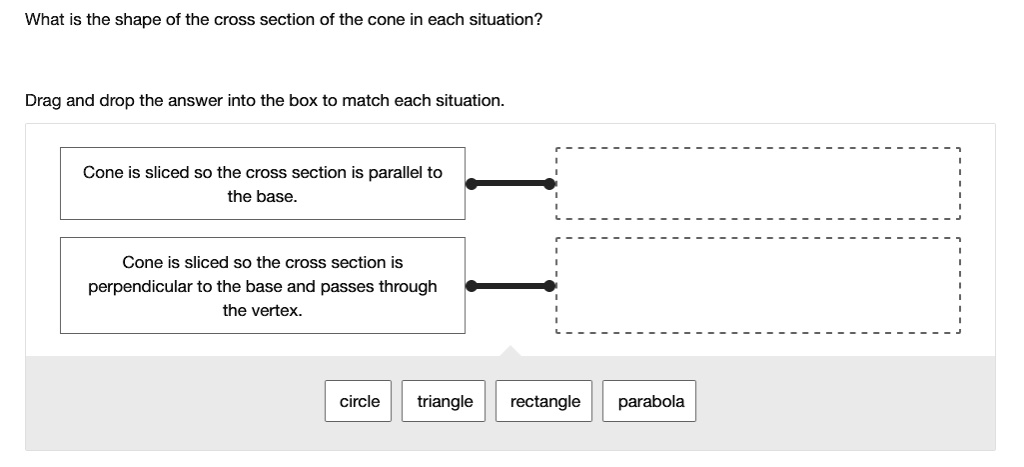Click right endpoint dot of top connector
The image size is (1024, 467).
click(550, 184)
